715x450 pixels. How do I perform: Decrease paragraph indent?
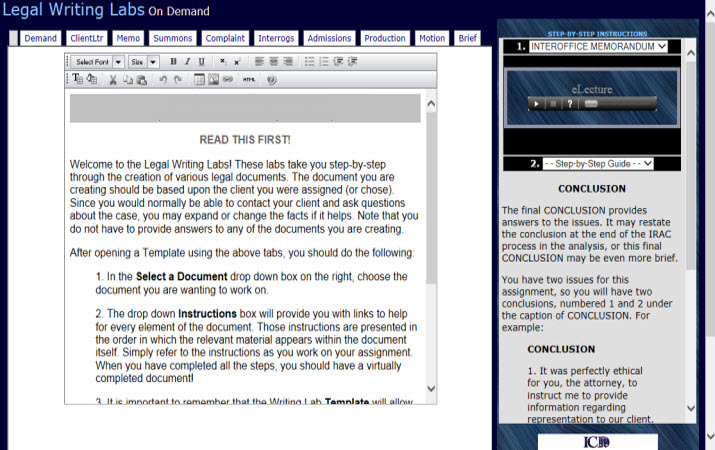[x=338, y=62]
